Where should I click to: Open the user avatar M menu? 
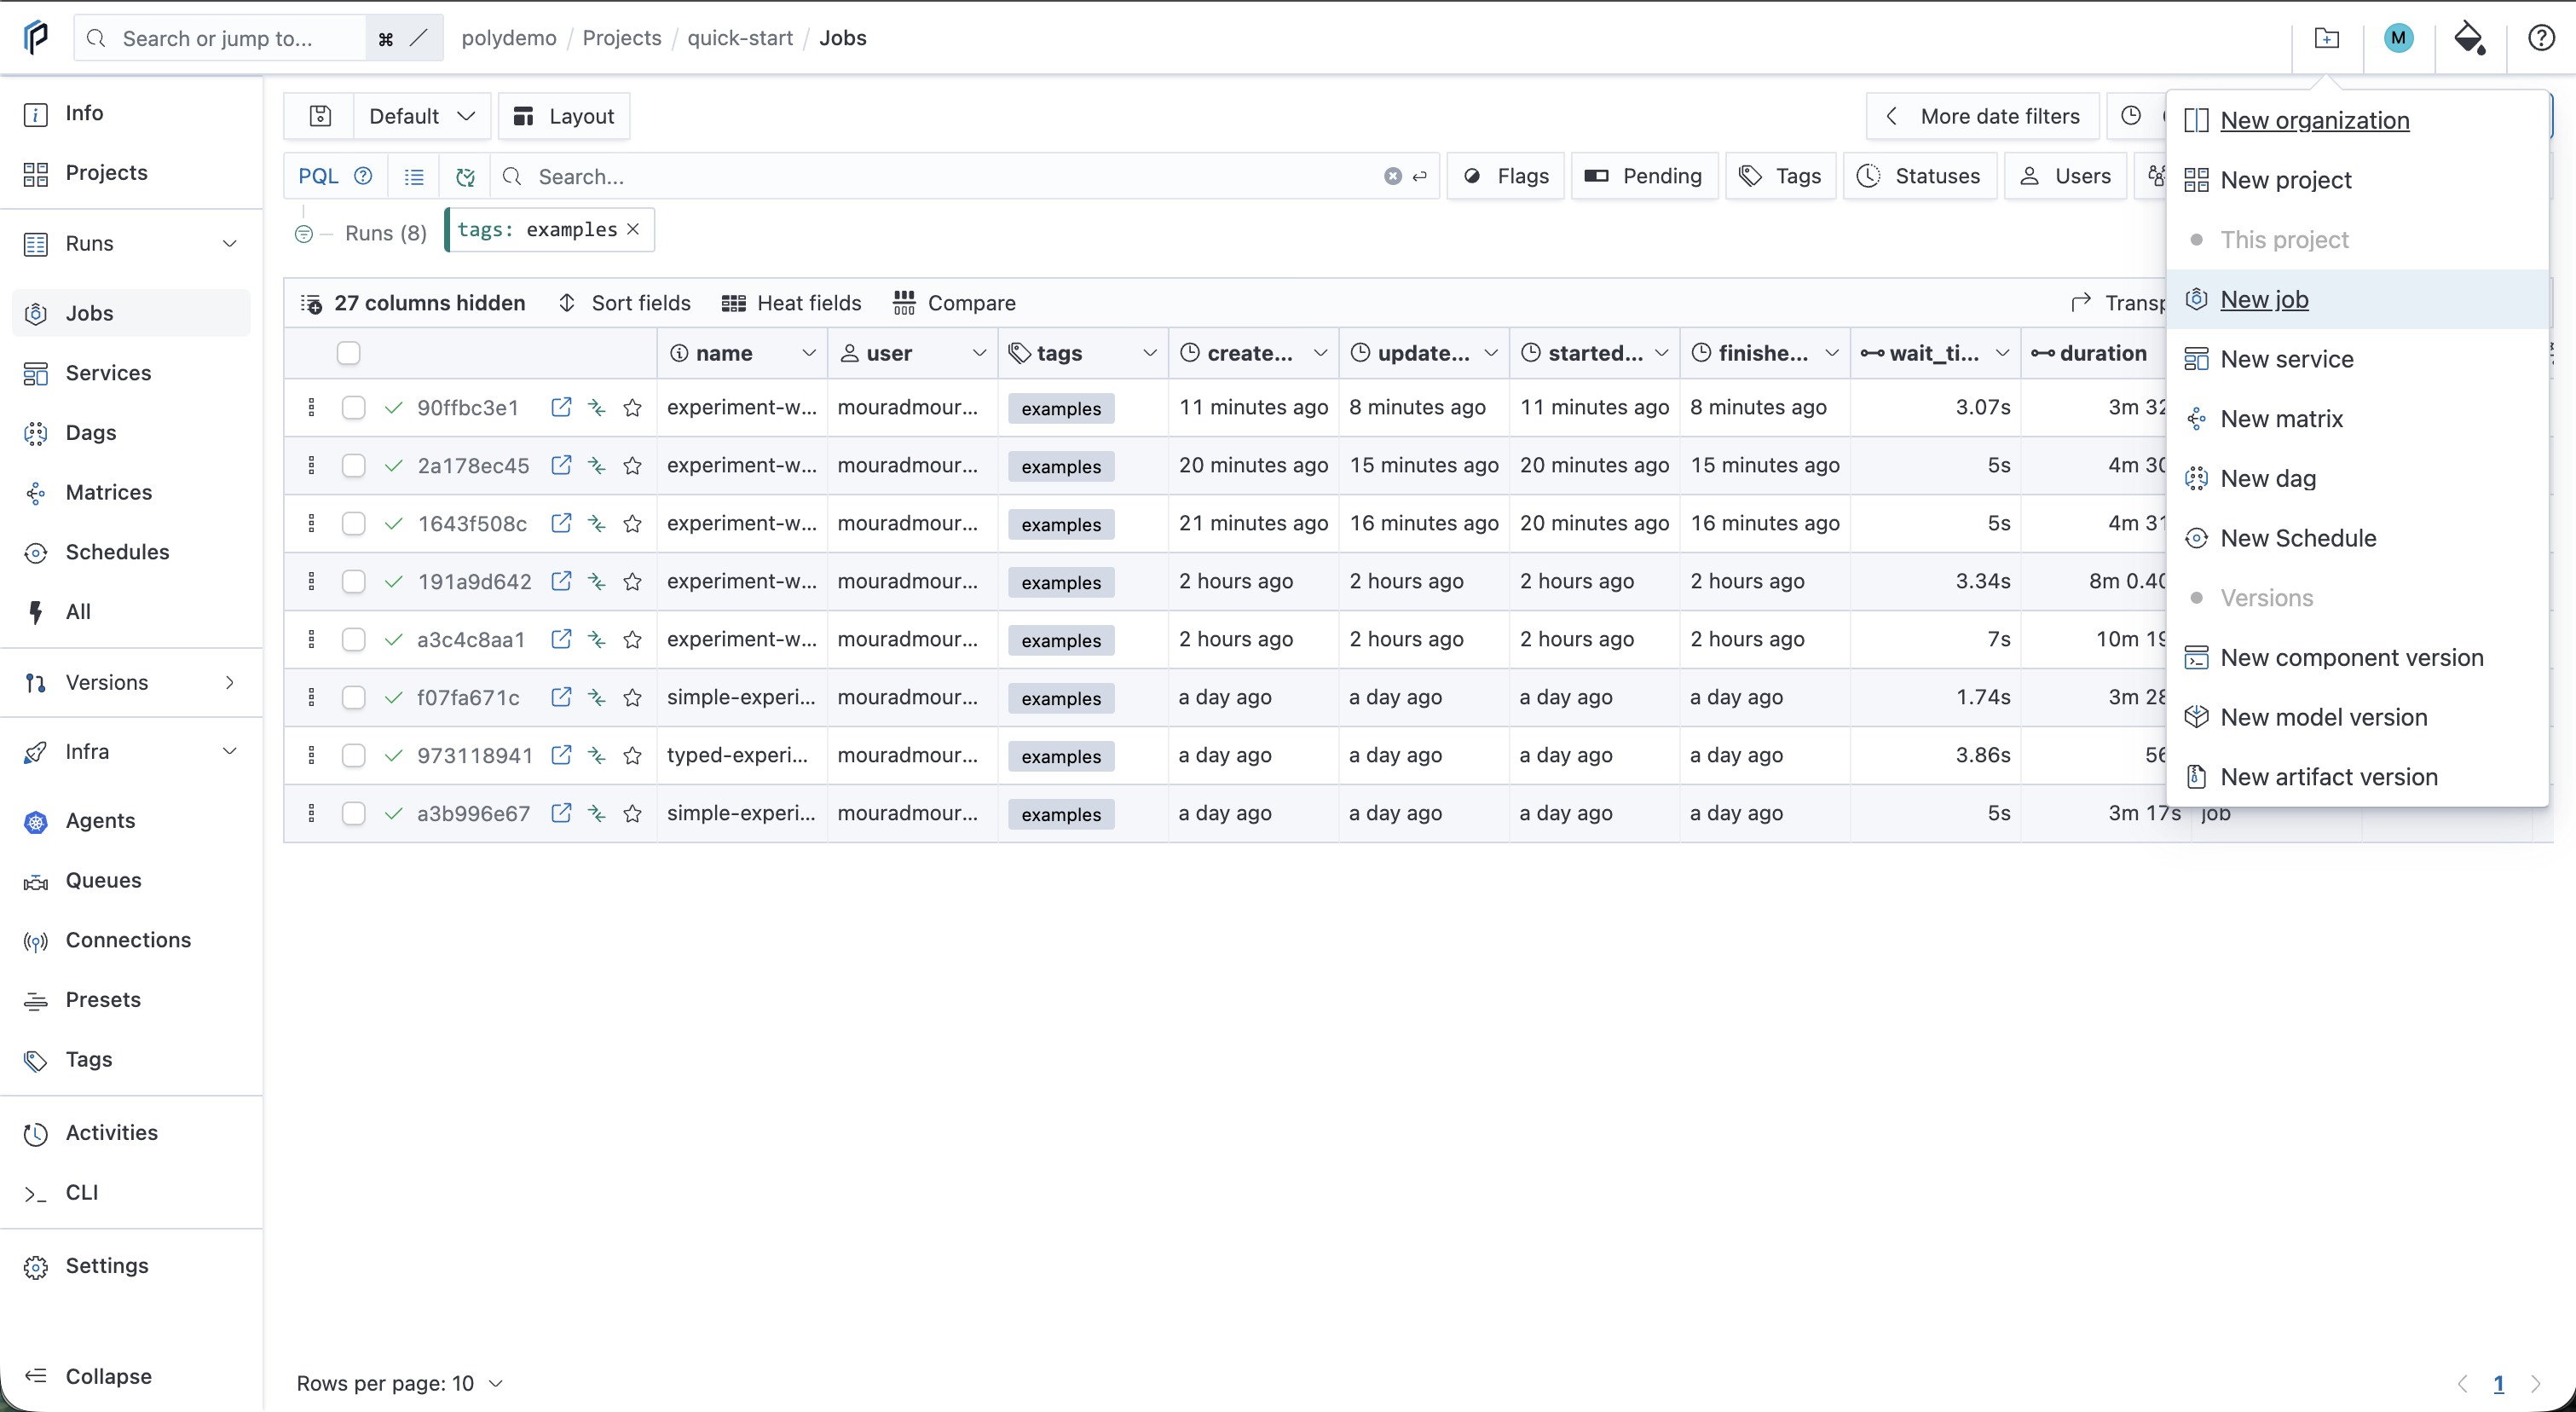point(2398,38)
